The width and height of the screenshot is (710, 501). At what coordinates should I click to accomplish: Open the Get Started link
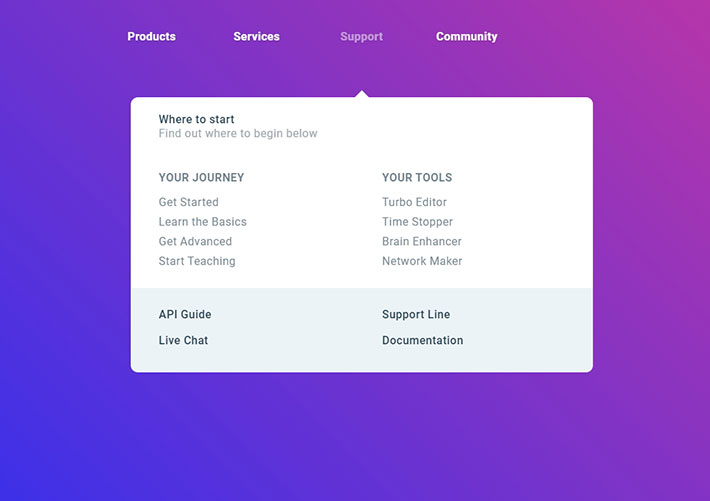[188, 202]
